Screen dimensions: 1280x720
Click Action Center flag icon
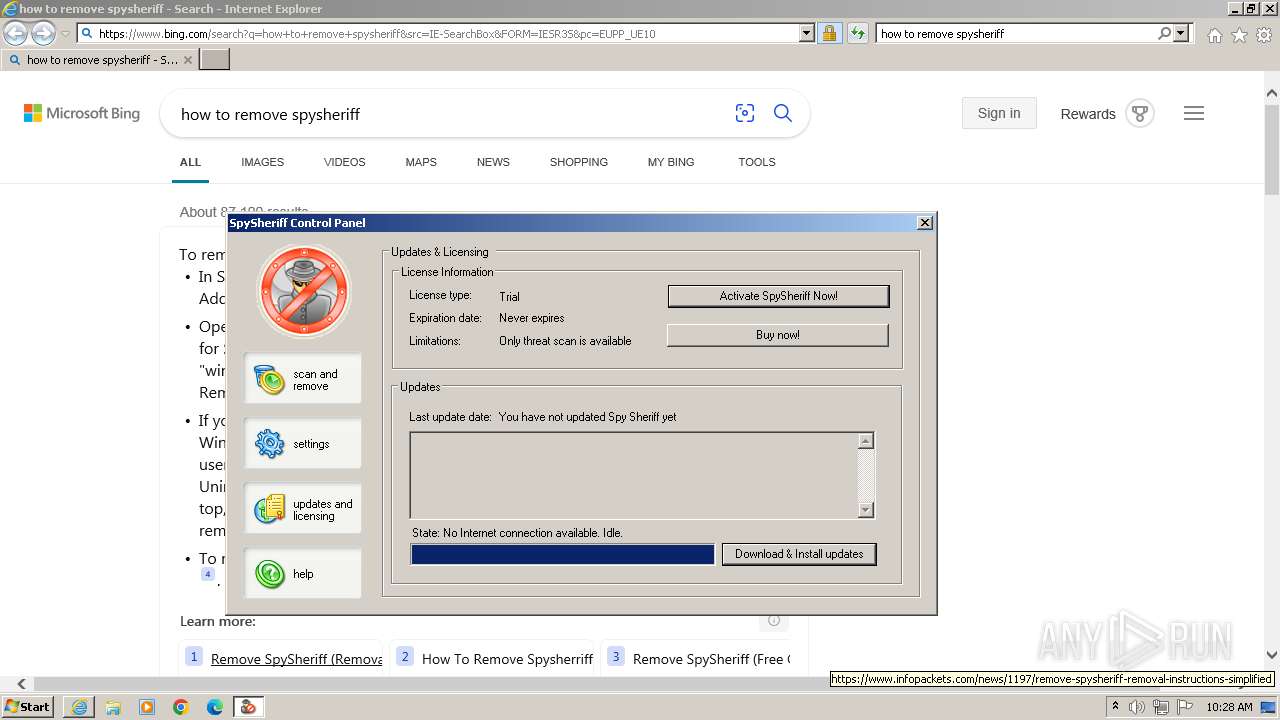coord(1186,707)
